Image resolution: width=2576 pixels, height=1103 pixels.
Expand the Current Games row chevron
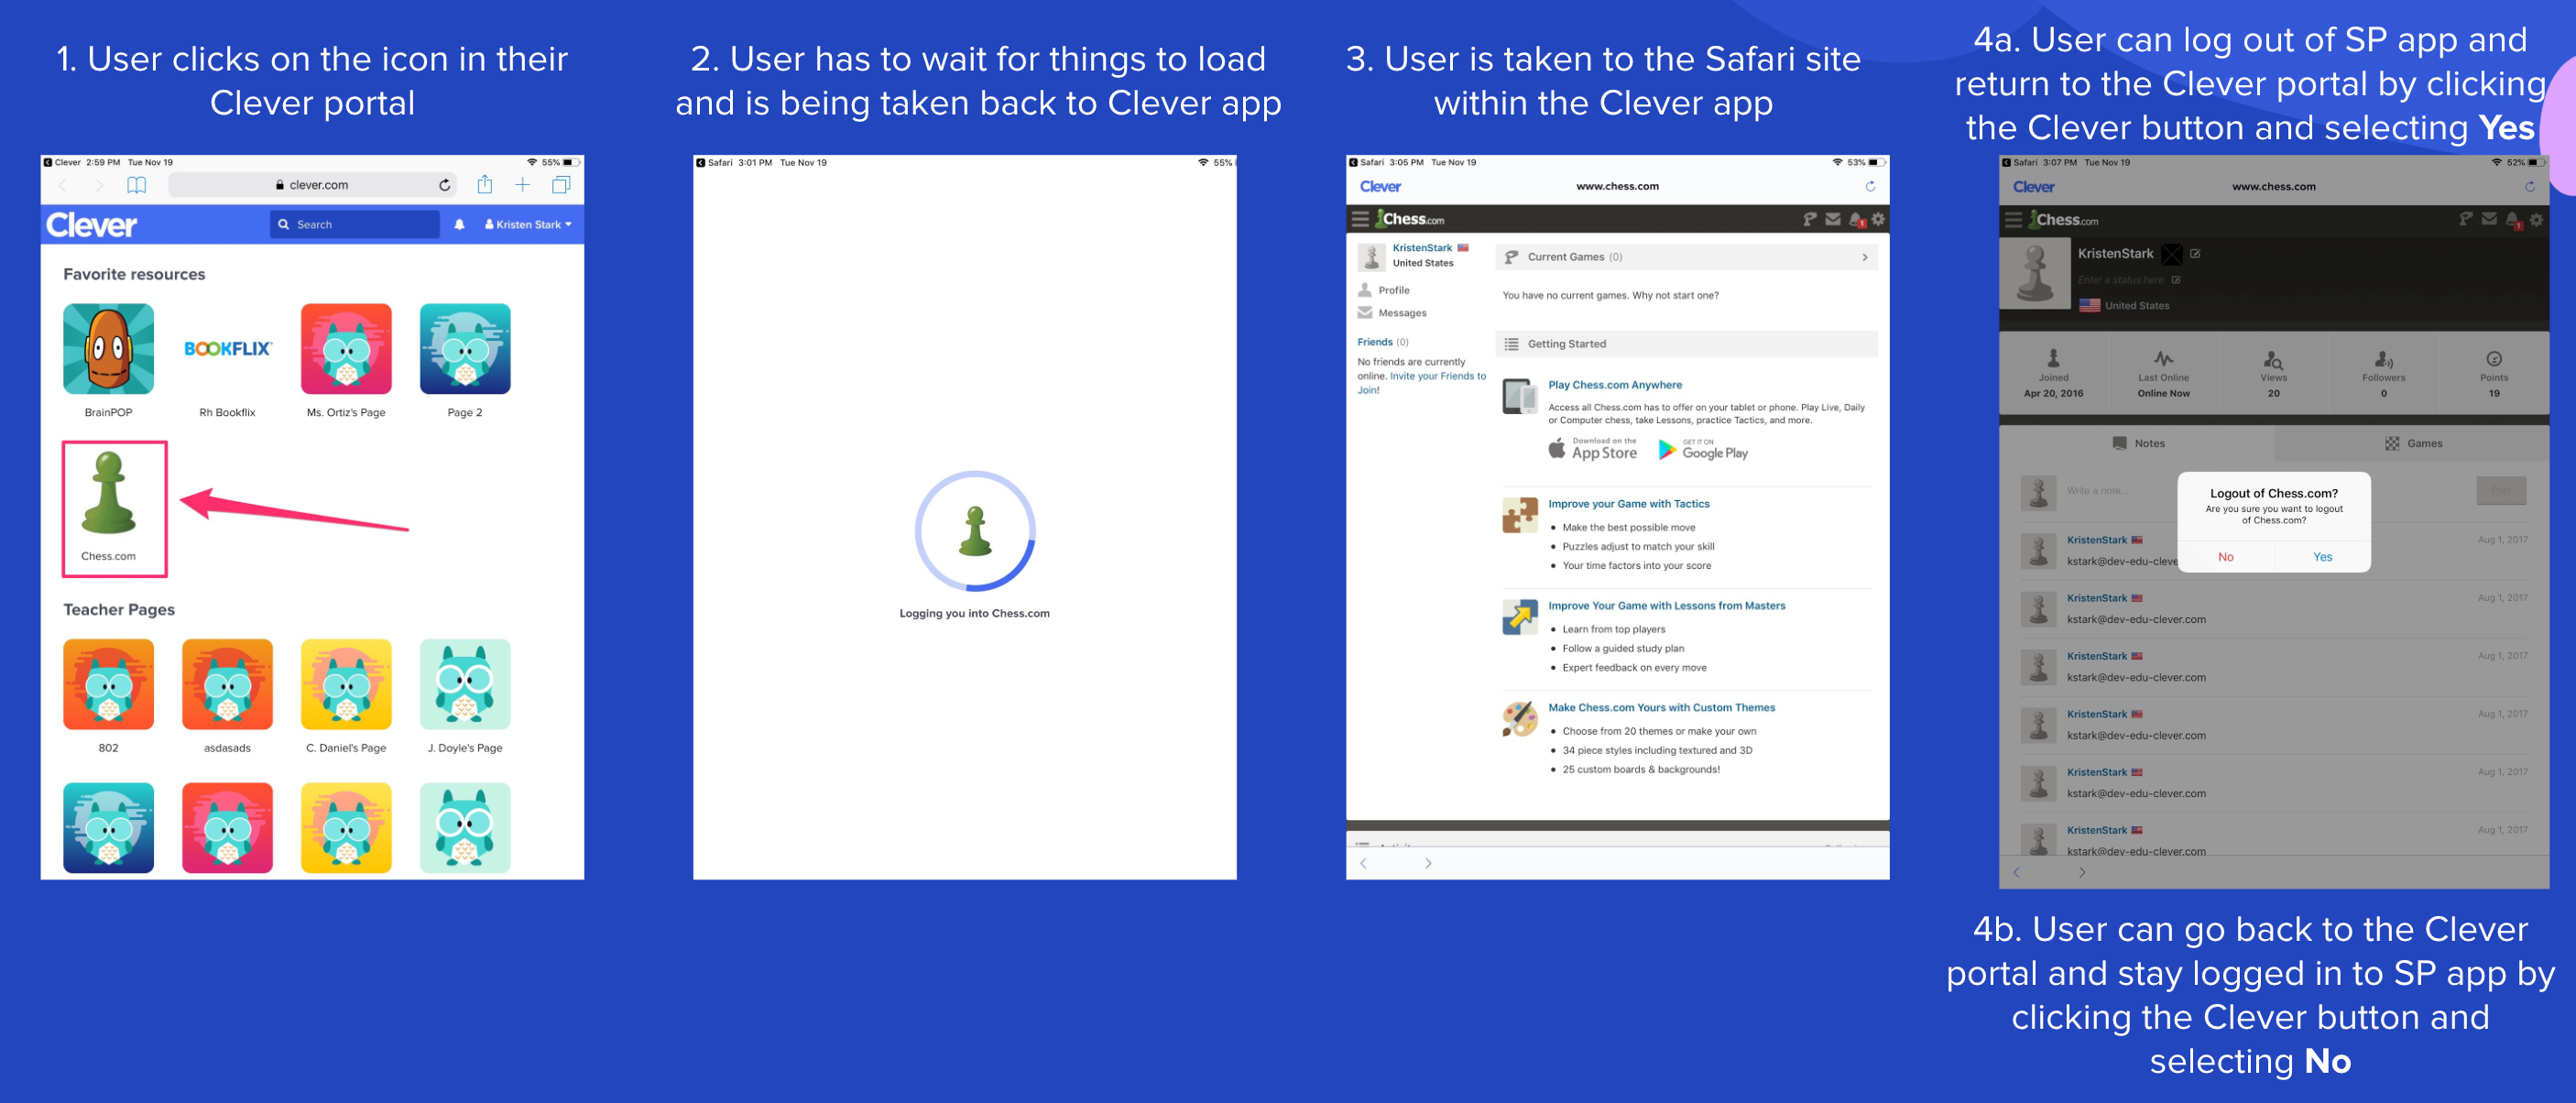[1864, 257]
